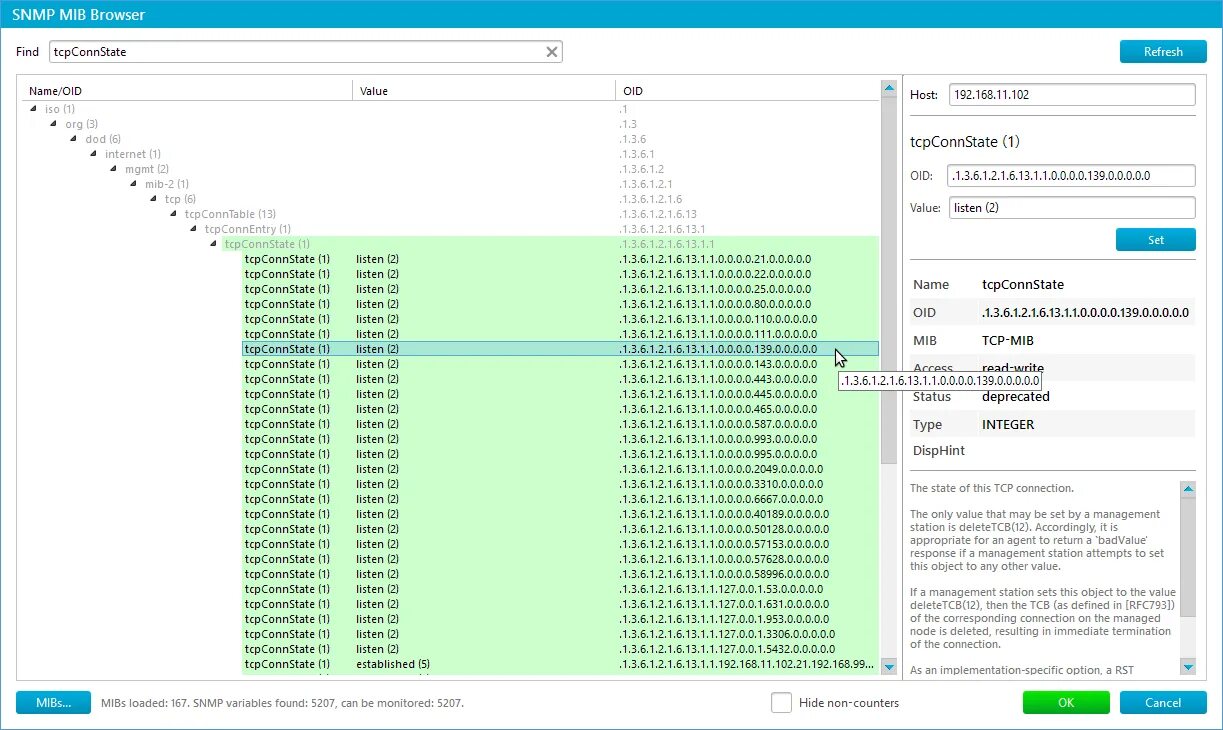This screenshot has width=1223, height=730.
Task: Click the Host input field
Action: (1072, 94)
